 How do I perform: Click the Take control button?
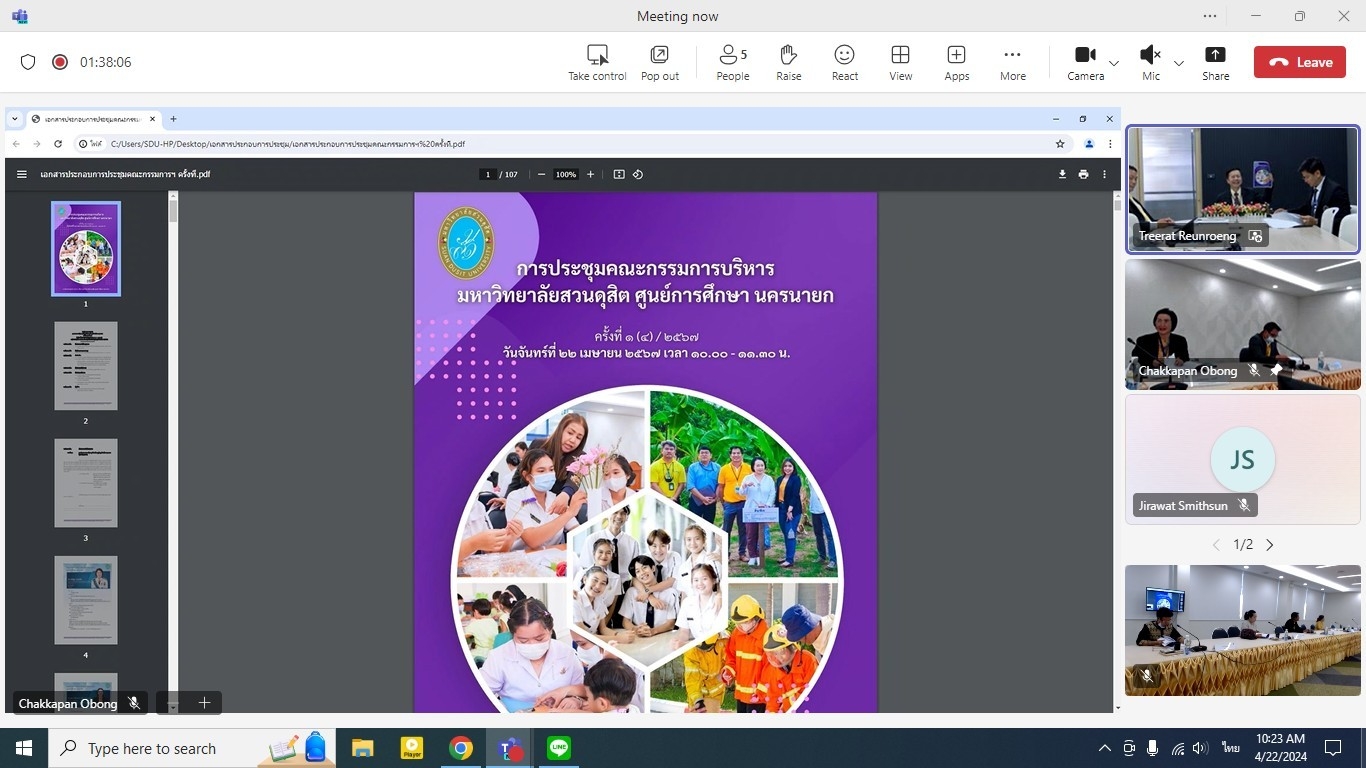[x=597, y=62]
